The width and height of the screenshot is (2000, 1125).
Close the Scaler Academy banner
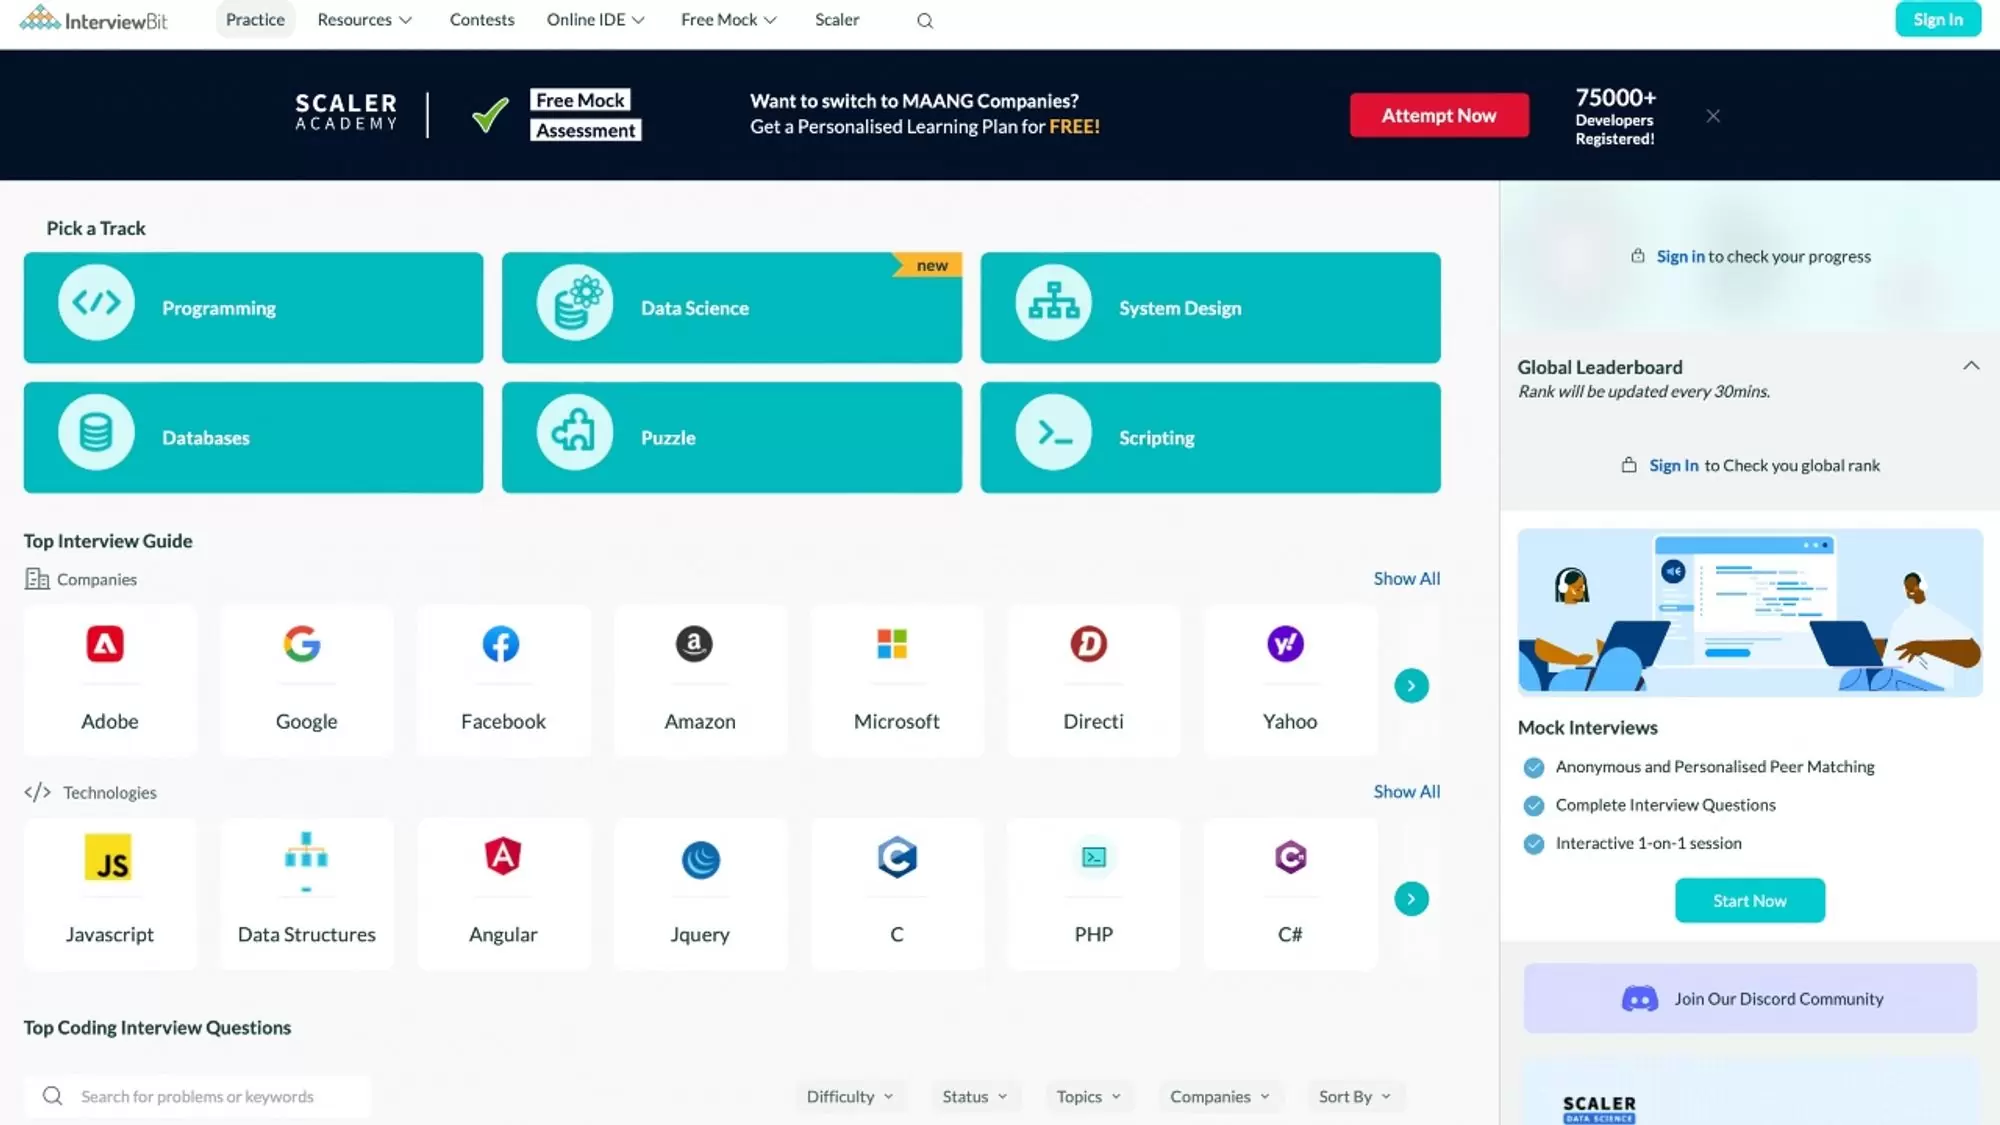pyautogui.click(x=1713, y=116)
